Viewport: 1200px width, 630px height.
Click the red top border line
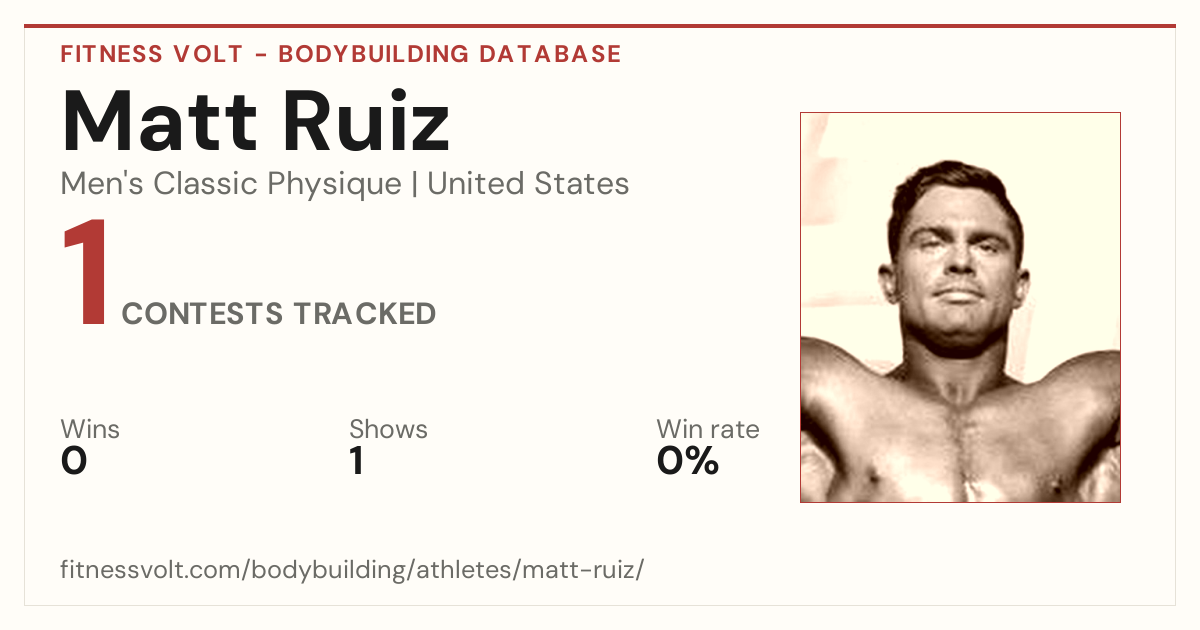(x=600, y=26)
